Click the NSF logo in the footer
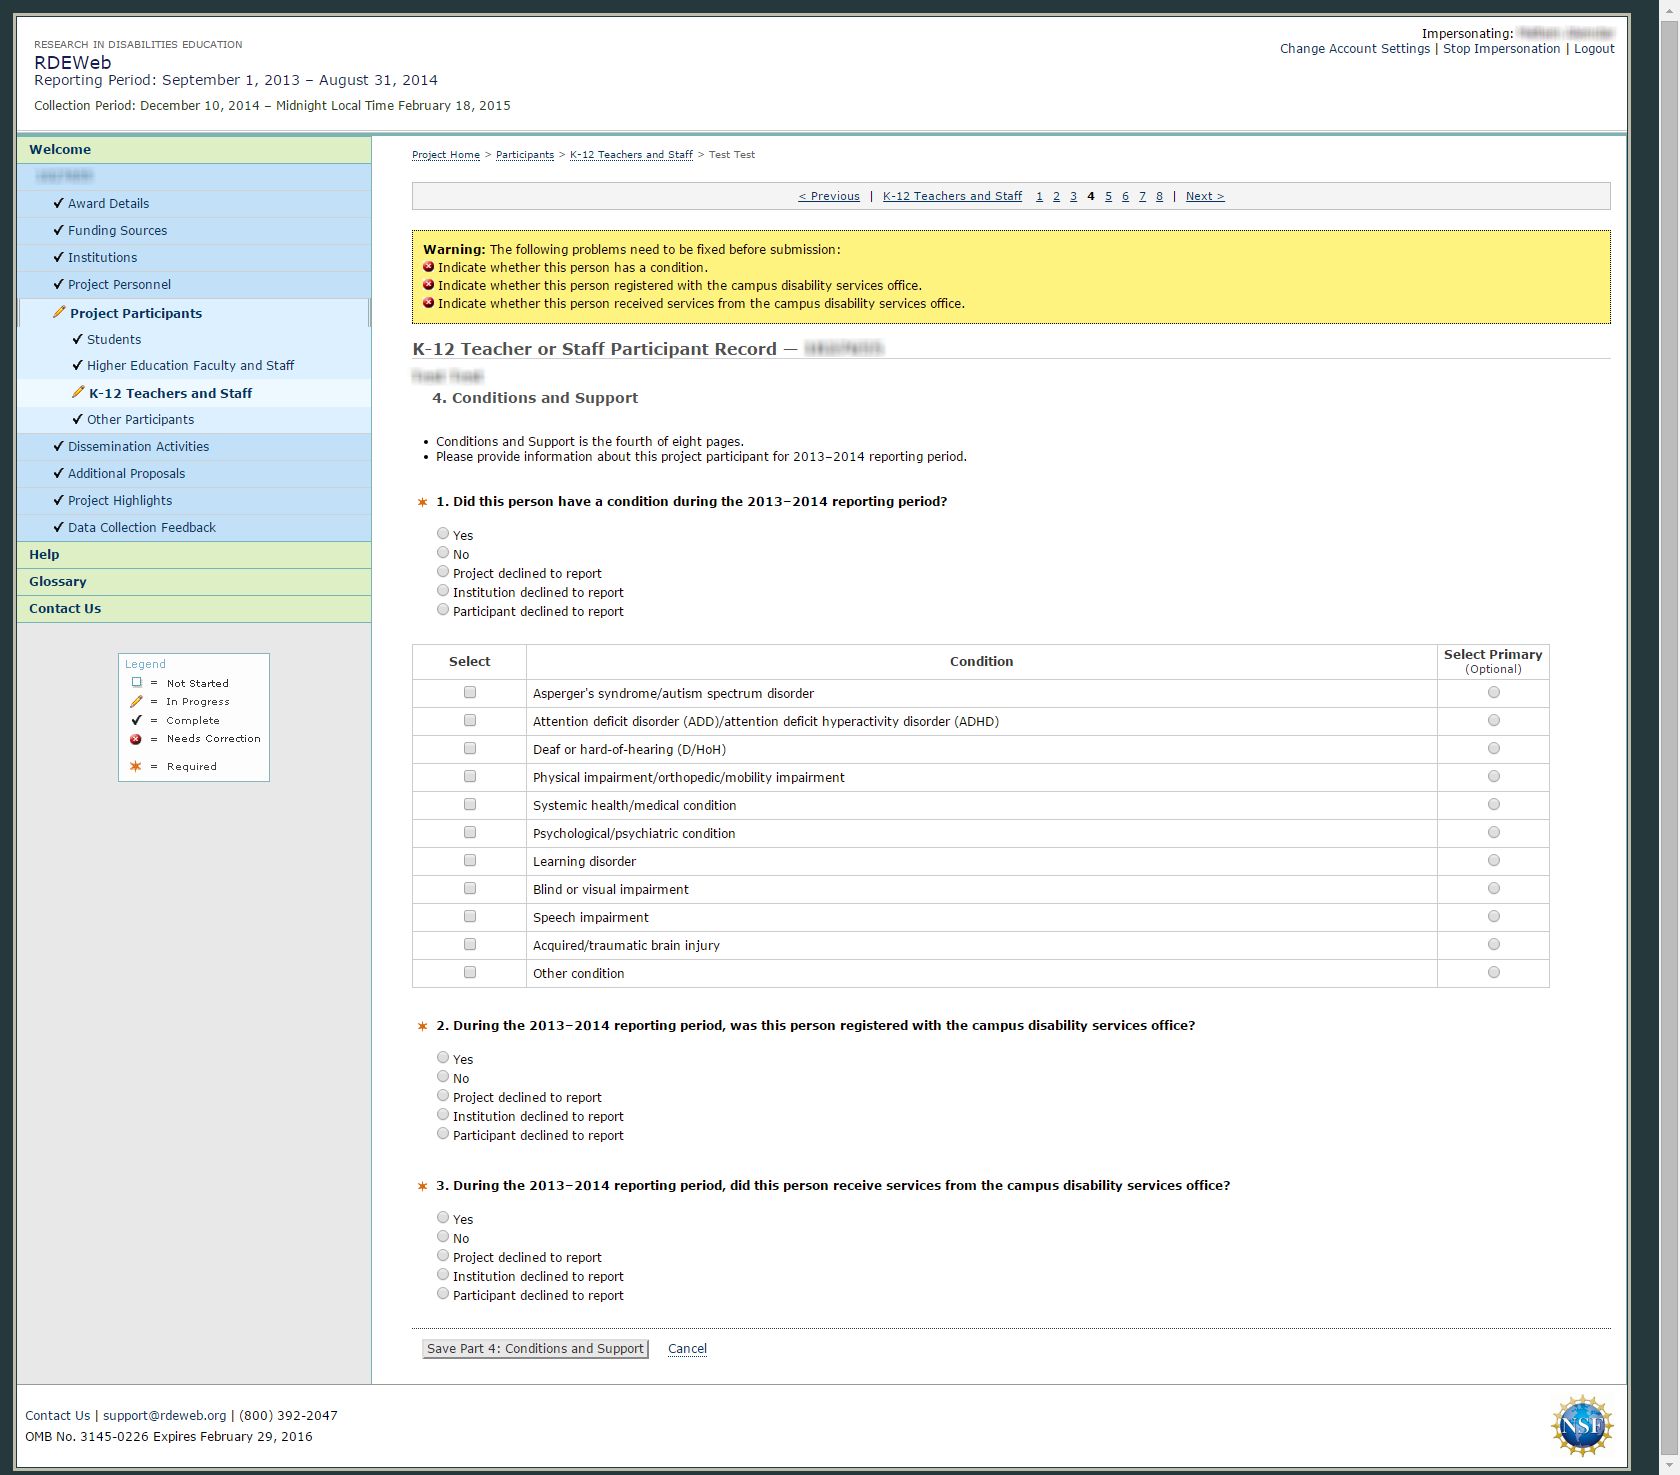The height and width of the screenshot is (1475, 1680). tap(1581, 1424)
